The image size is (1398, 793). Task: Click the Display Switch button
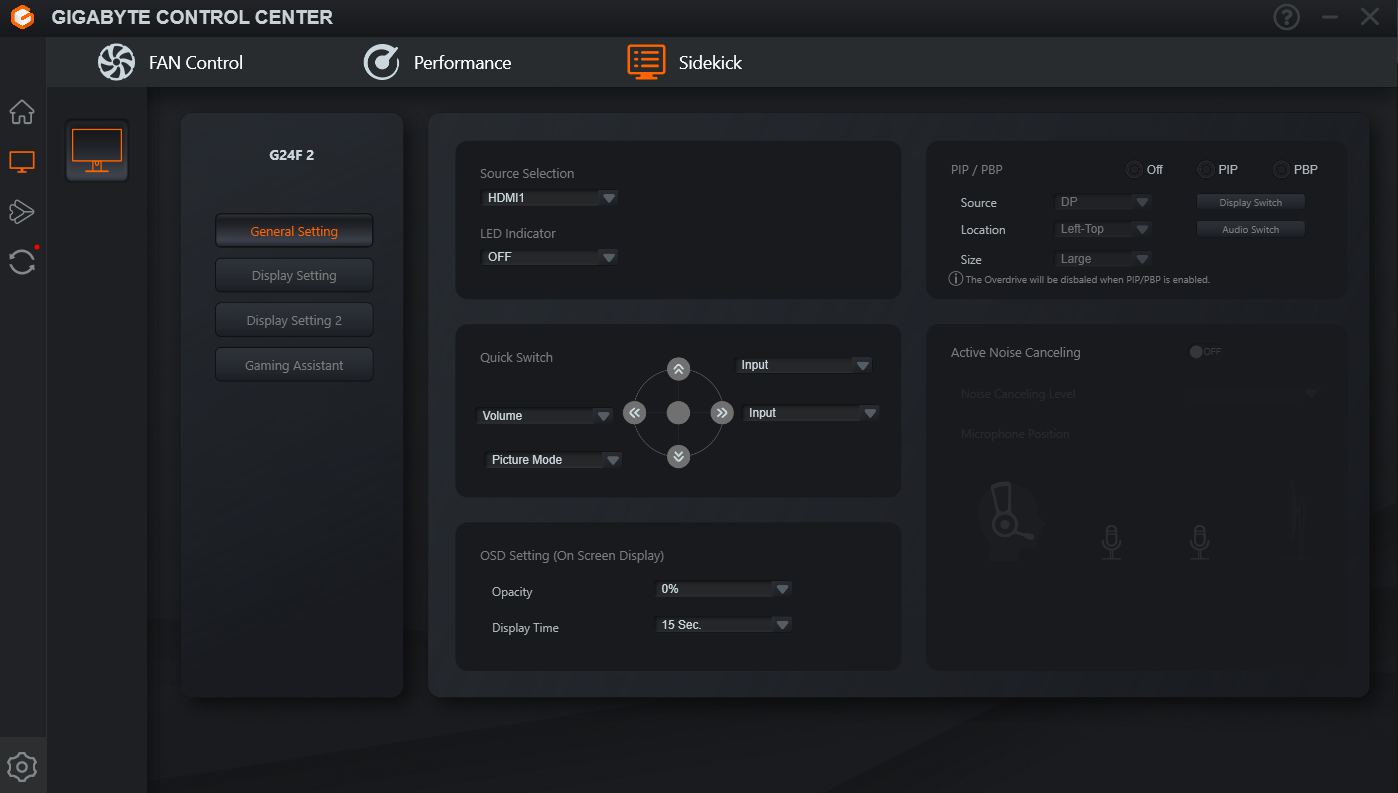[1251, 202]
